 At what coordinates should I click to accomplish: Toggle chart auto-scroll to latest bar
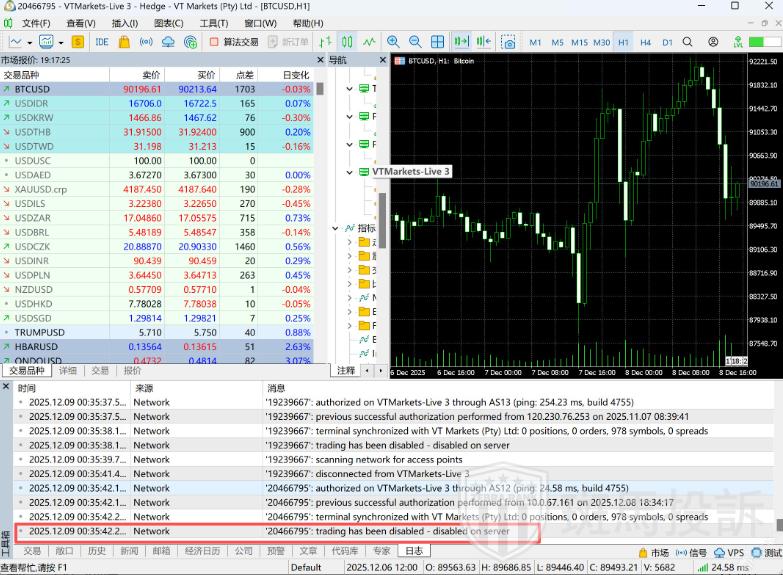[461, 42]
